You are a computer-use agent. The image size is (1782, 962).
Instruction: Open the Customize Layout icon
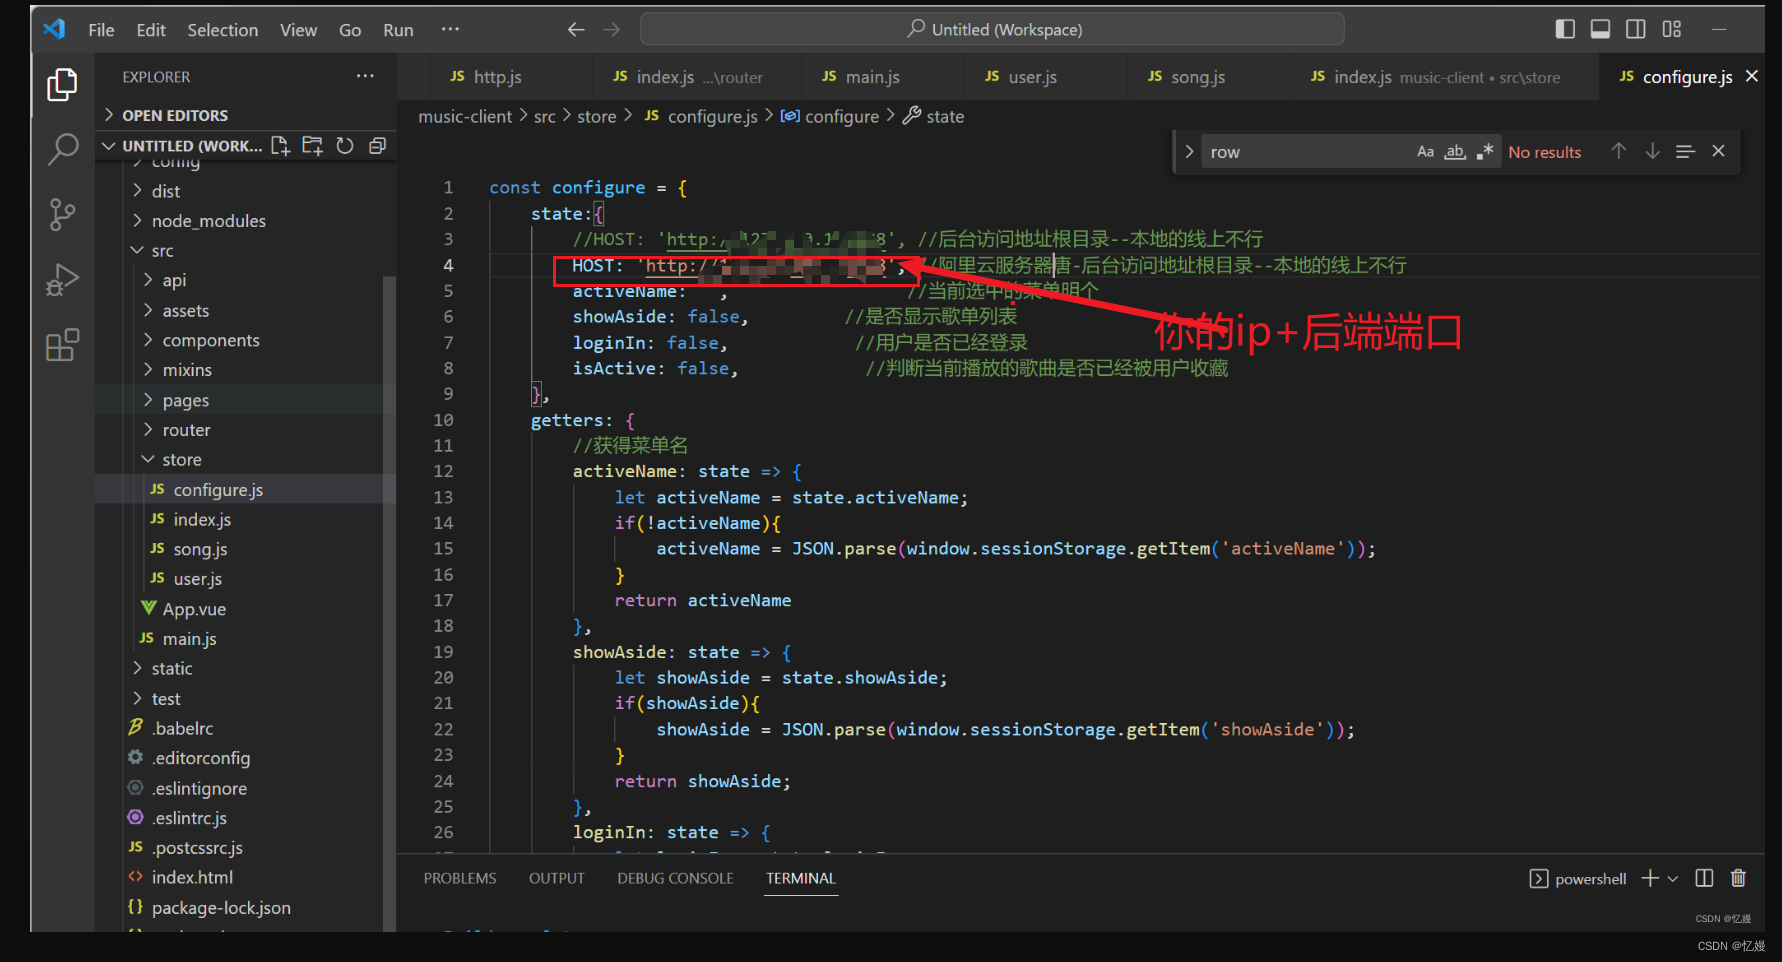tap(1671, 29)
